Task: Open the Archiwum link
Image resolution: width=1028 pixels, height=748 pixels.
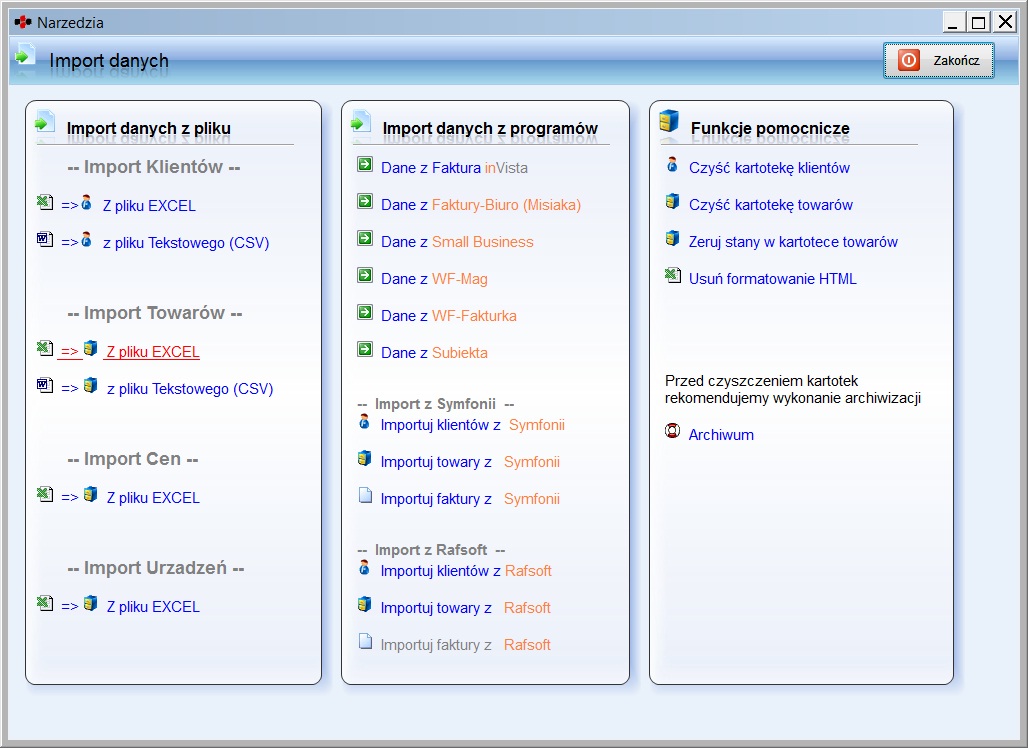Action: pos(721,435)
